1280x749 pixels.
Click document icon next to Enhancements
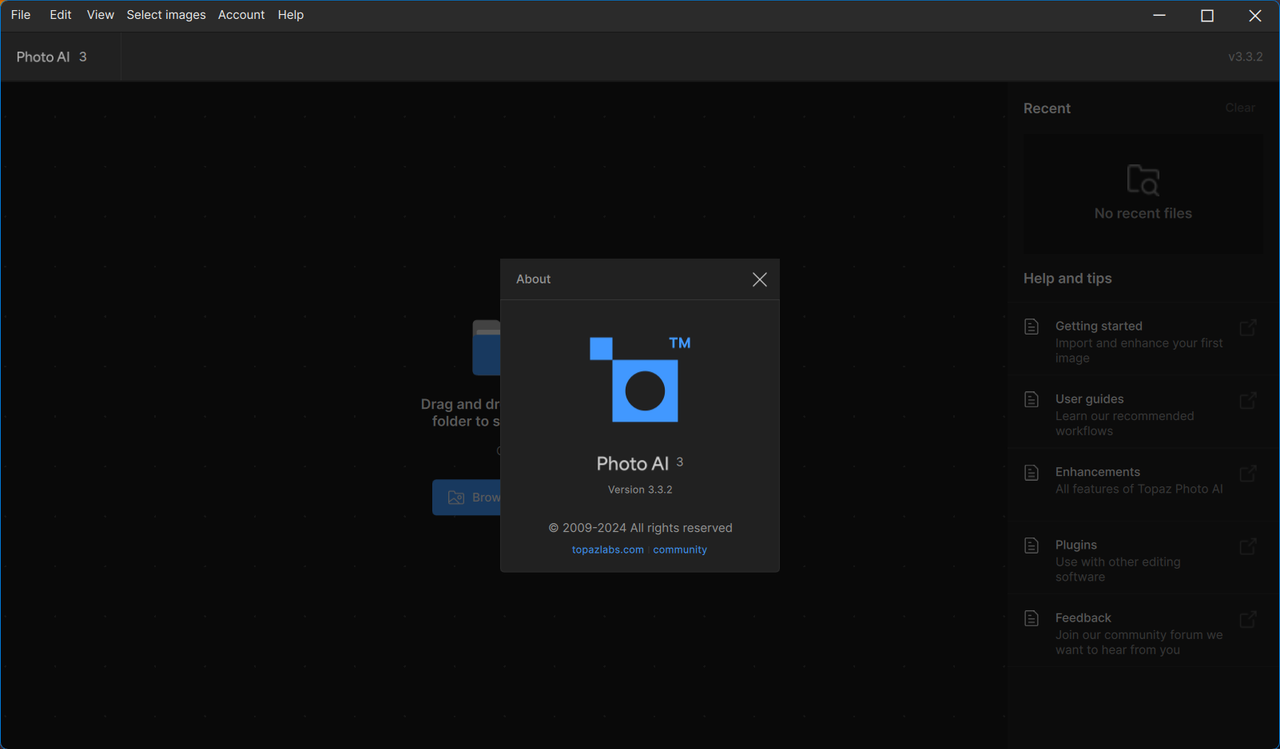(x=1032, y=473)
